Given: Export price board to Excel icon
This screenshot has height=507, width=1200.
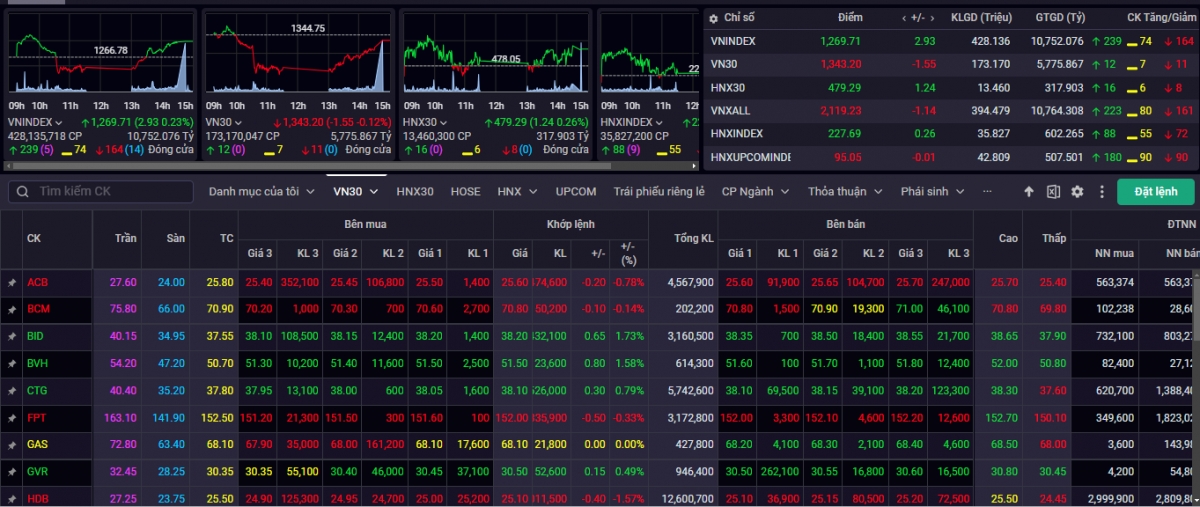Looking at the screenshot, I should [1053, 192].
